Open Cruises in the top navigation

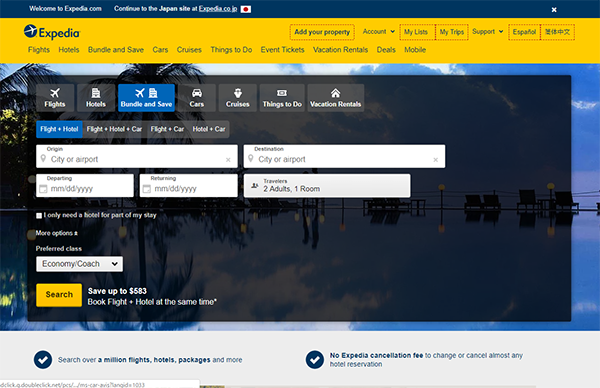click(x=189, y=50)
